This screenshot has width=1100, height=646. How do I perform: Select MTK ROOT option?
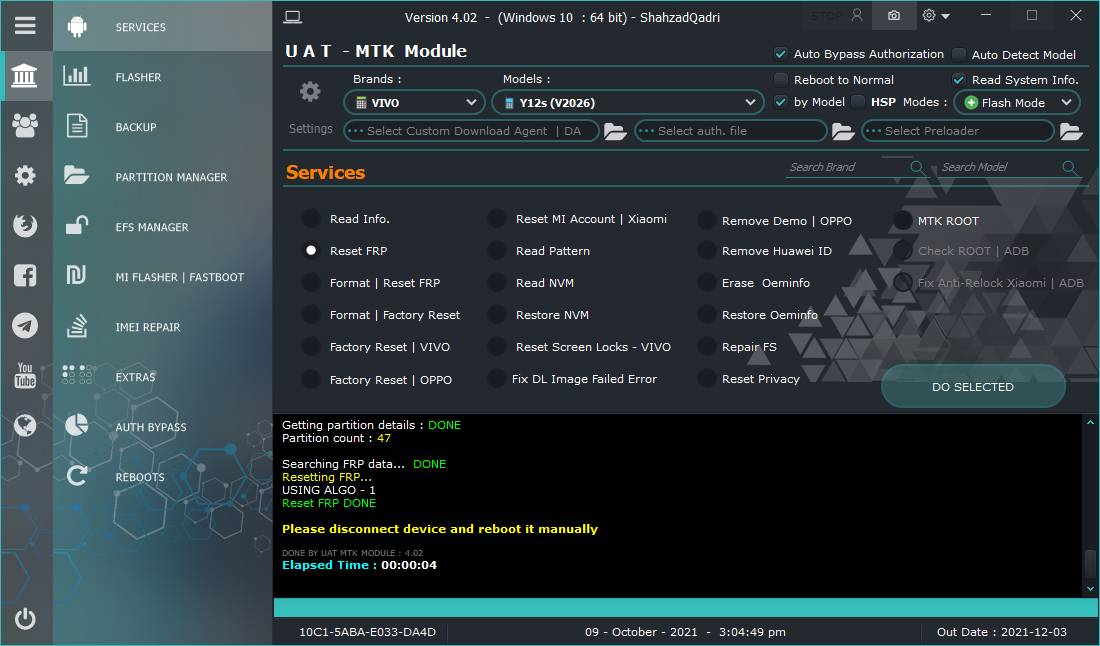(x=903, y=220)
